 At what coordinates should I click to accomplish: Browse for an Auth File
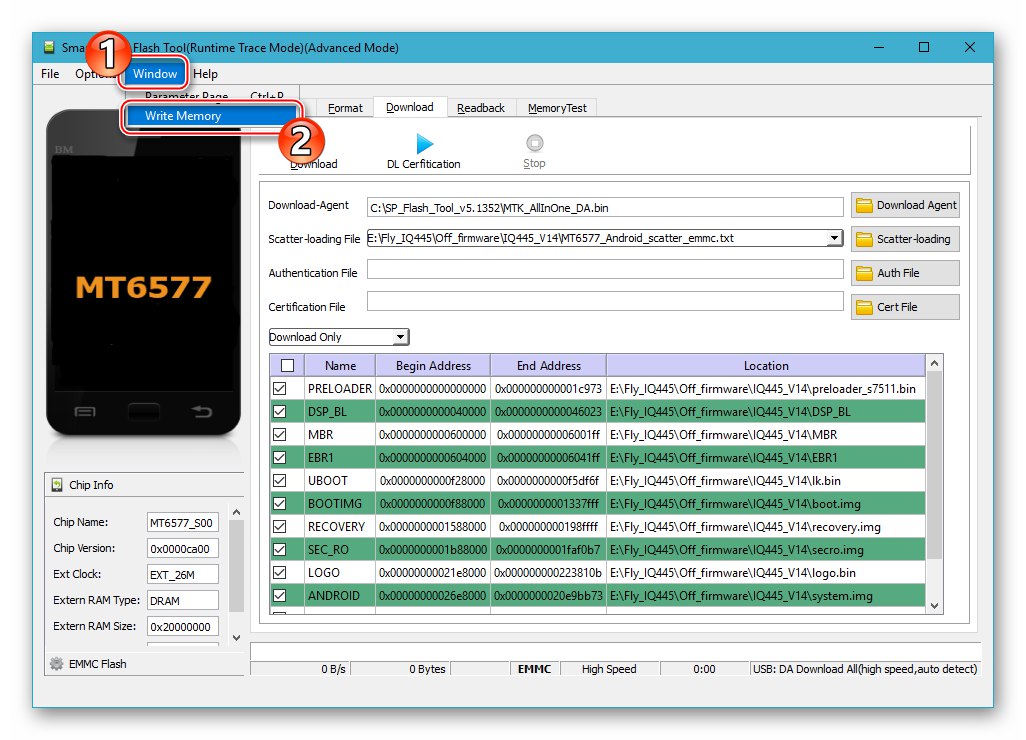coord(904,272)
